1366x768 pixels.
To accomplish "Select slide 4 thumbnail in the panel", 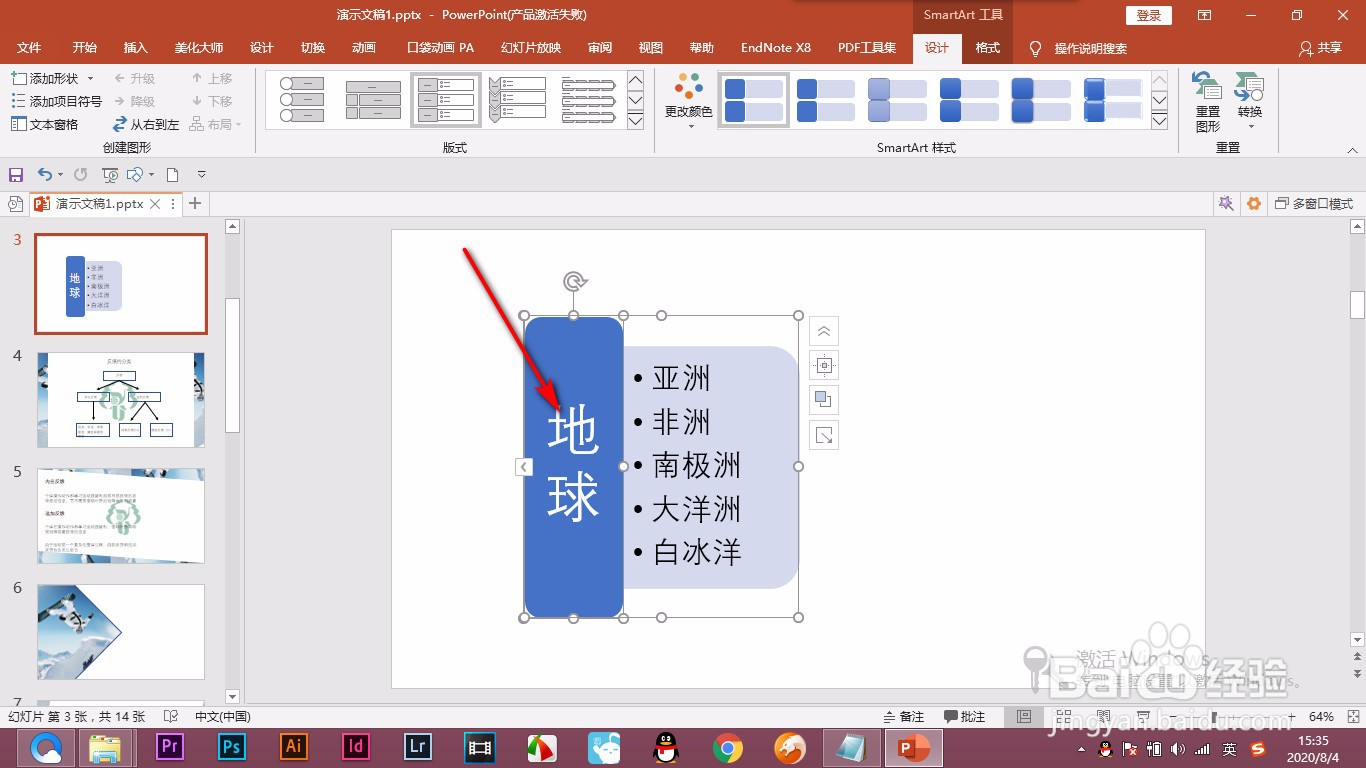I will pos(121,399).
